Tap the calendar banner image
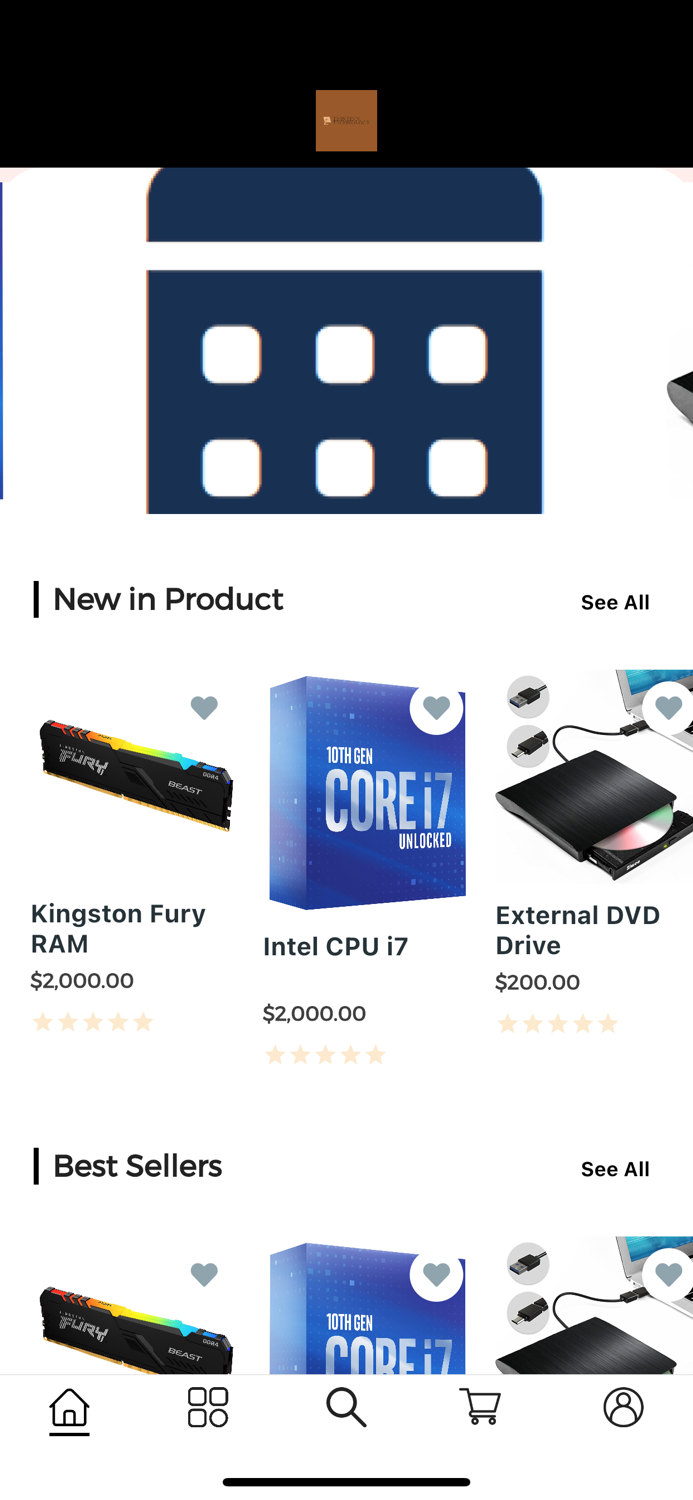 pyautogui.click(x=345, y=340)
